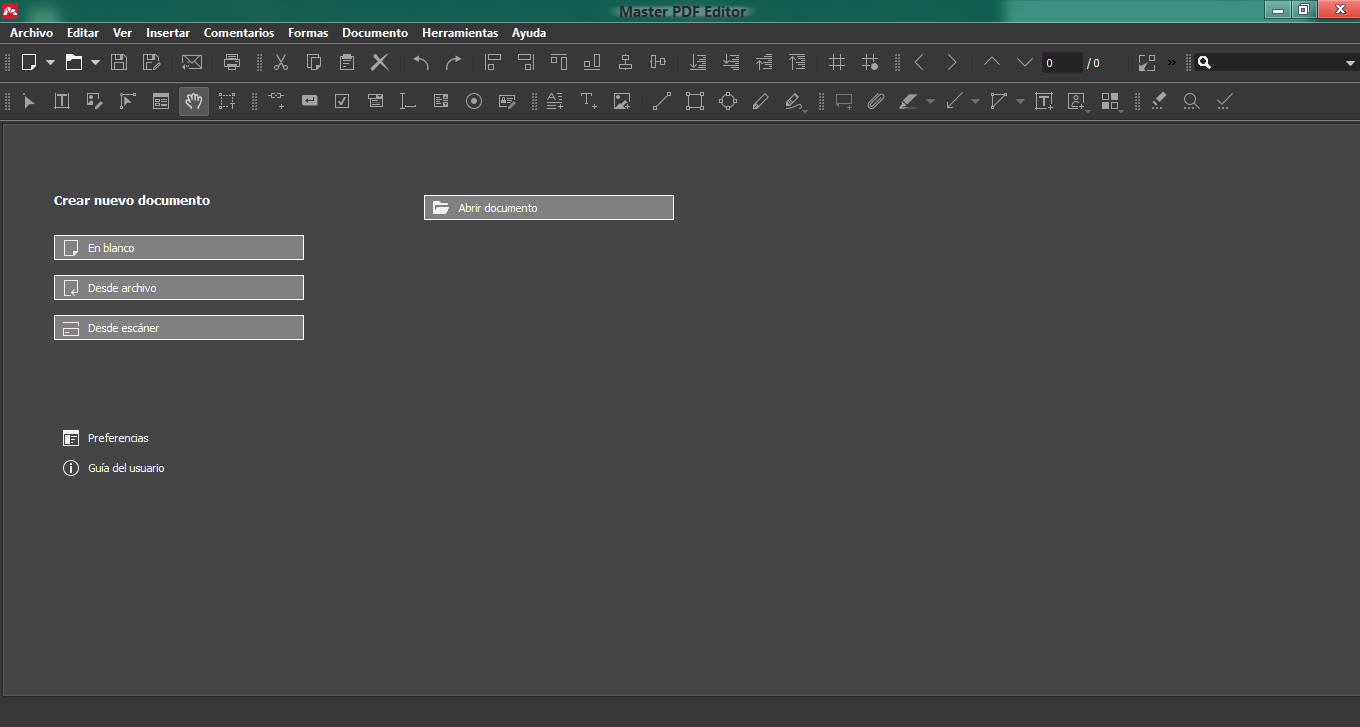Click the Desde archivo button
This screenshot has height=727, width=1360.
(x=179, y=288)
